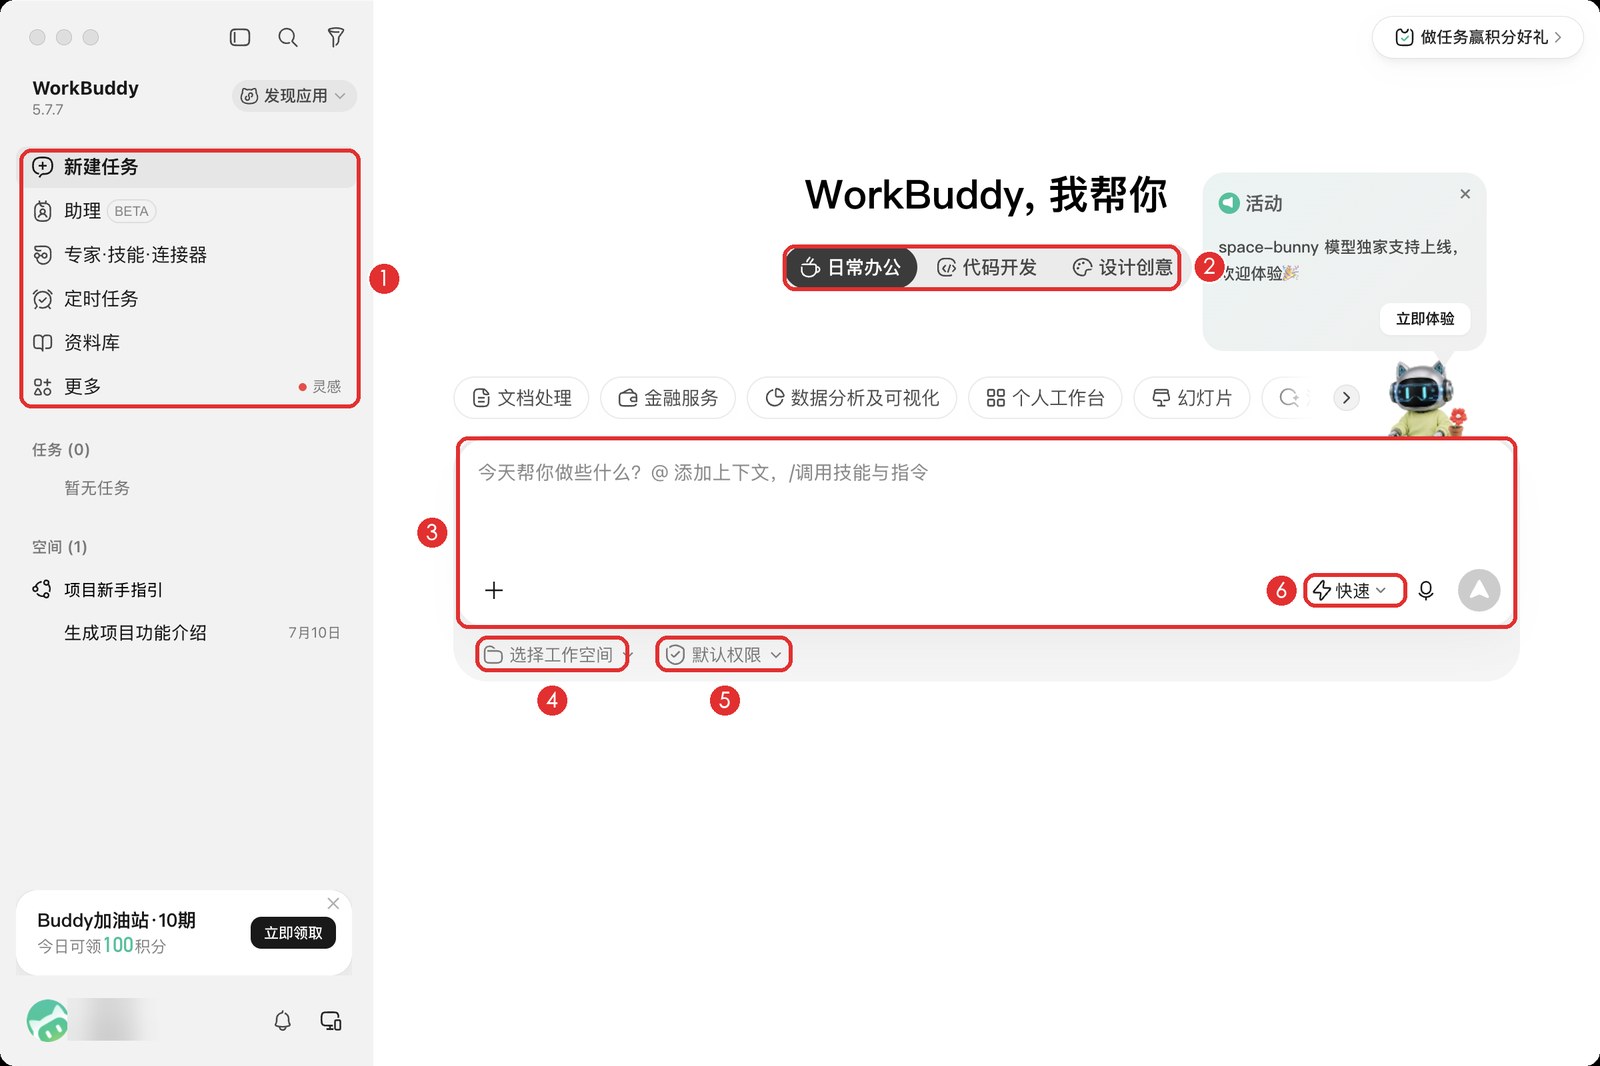This screenshot has width=1600, height=1066.
Task: Toggle the sidebar panel icon
Action: tap(240, 37)
